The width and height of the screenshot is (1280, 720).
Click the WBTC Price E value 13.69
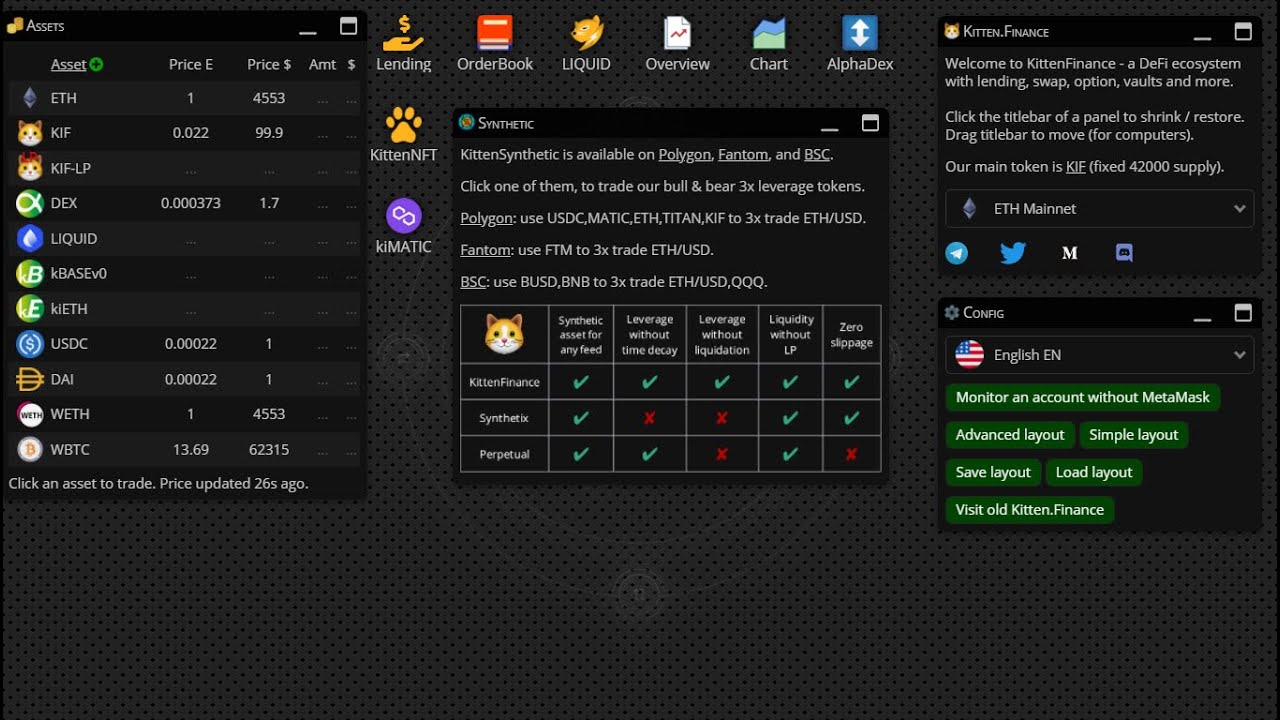click(191, 449)
